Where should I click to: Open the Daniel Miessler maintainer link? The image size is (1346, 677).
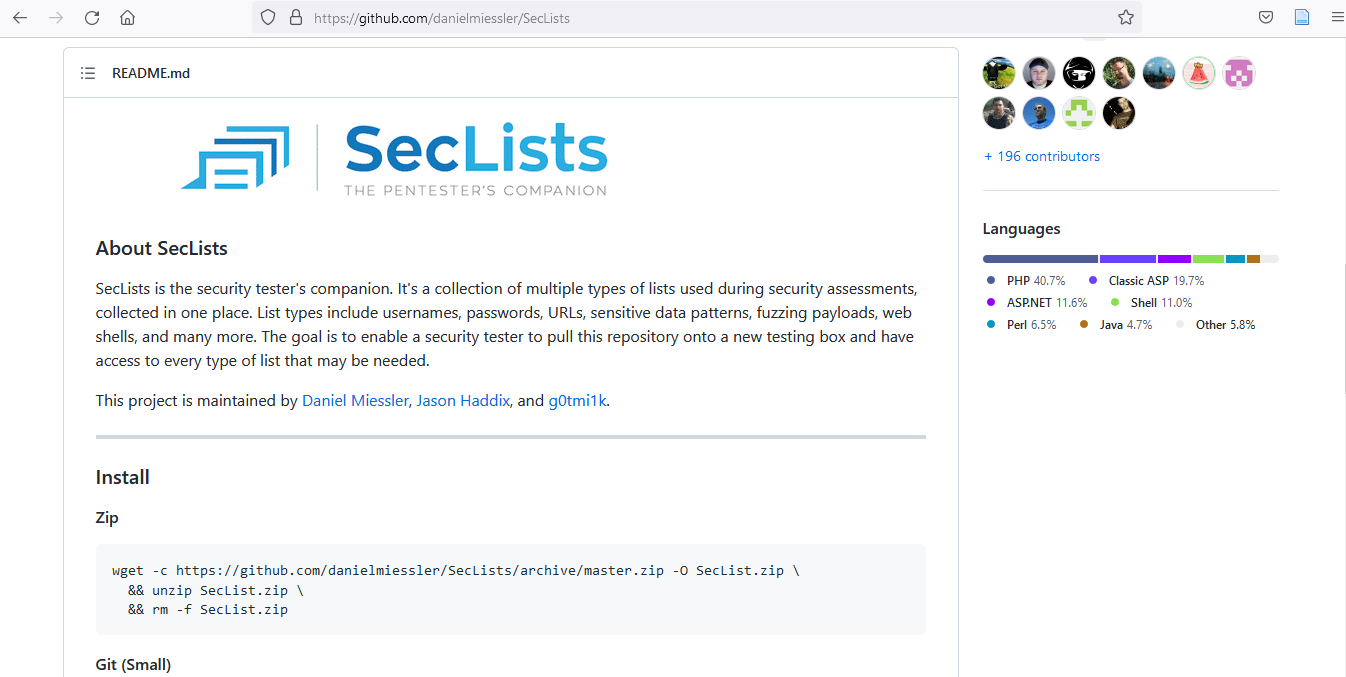354,401
